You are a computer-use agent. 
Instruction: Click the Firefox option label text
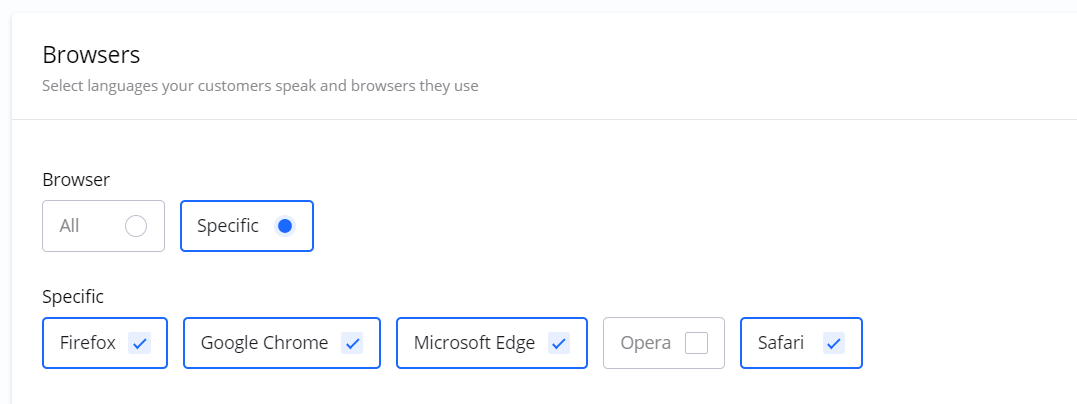pos(88,343)
